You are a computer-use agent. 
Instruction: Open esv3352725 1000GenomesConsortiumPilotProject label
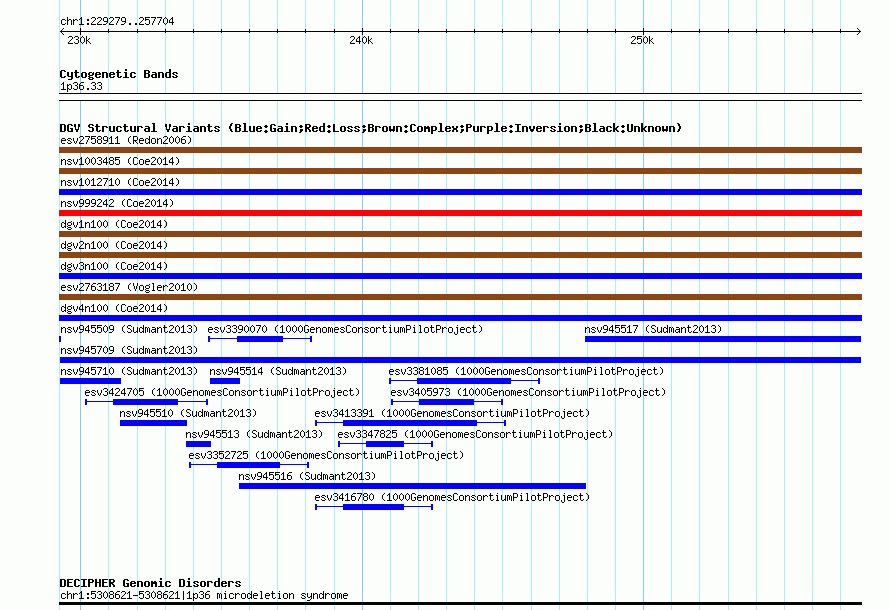[326, 455]
